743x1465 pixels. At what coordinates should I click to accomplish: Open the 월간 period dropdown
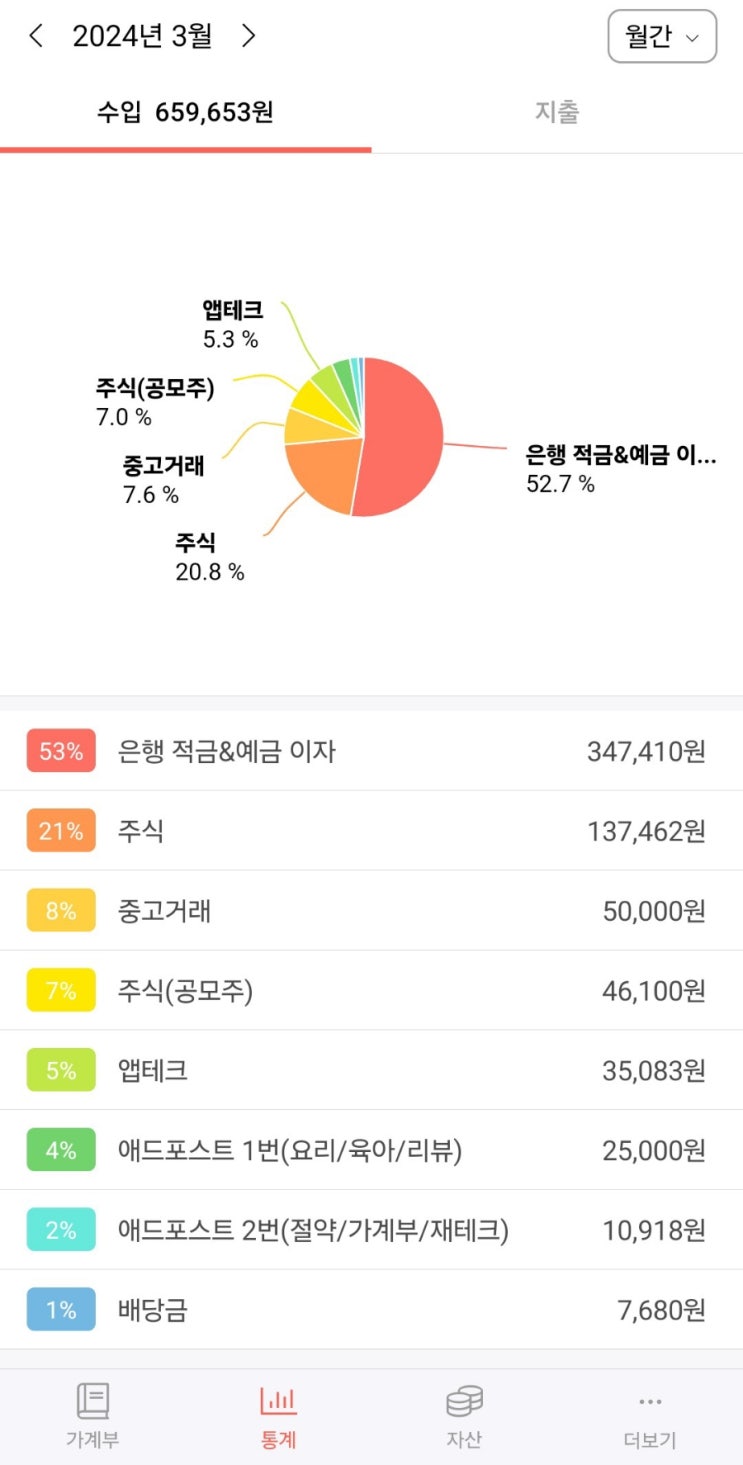tap(662, 37)
